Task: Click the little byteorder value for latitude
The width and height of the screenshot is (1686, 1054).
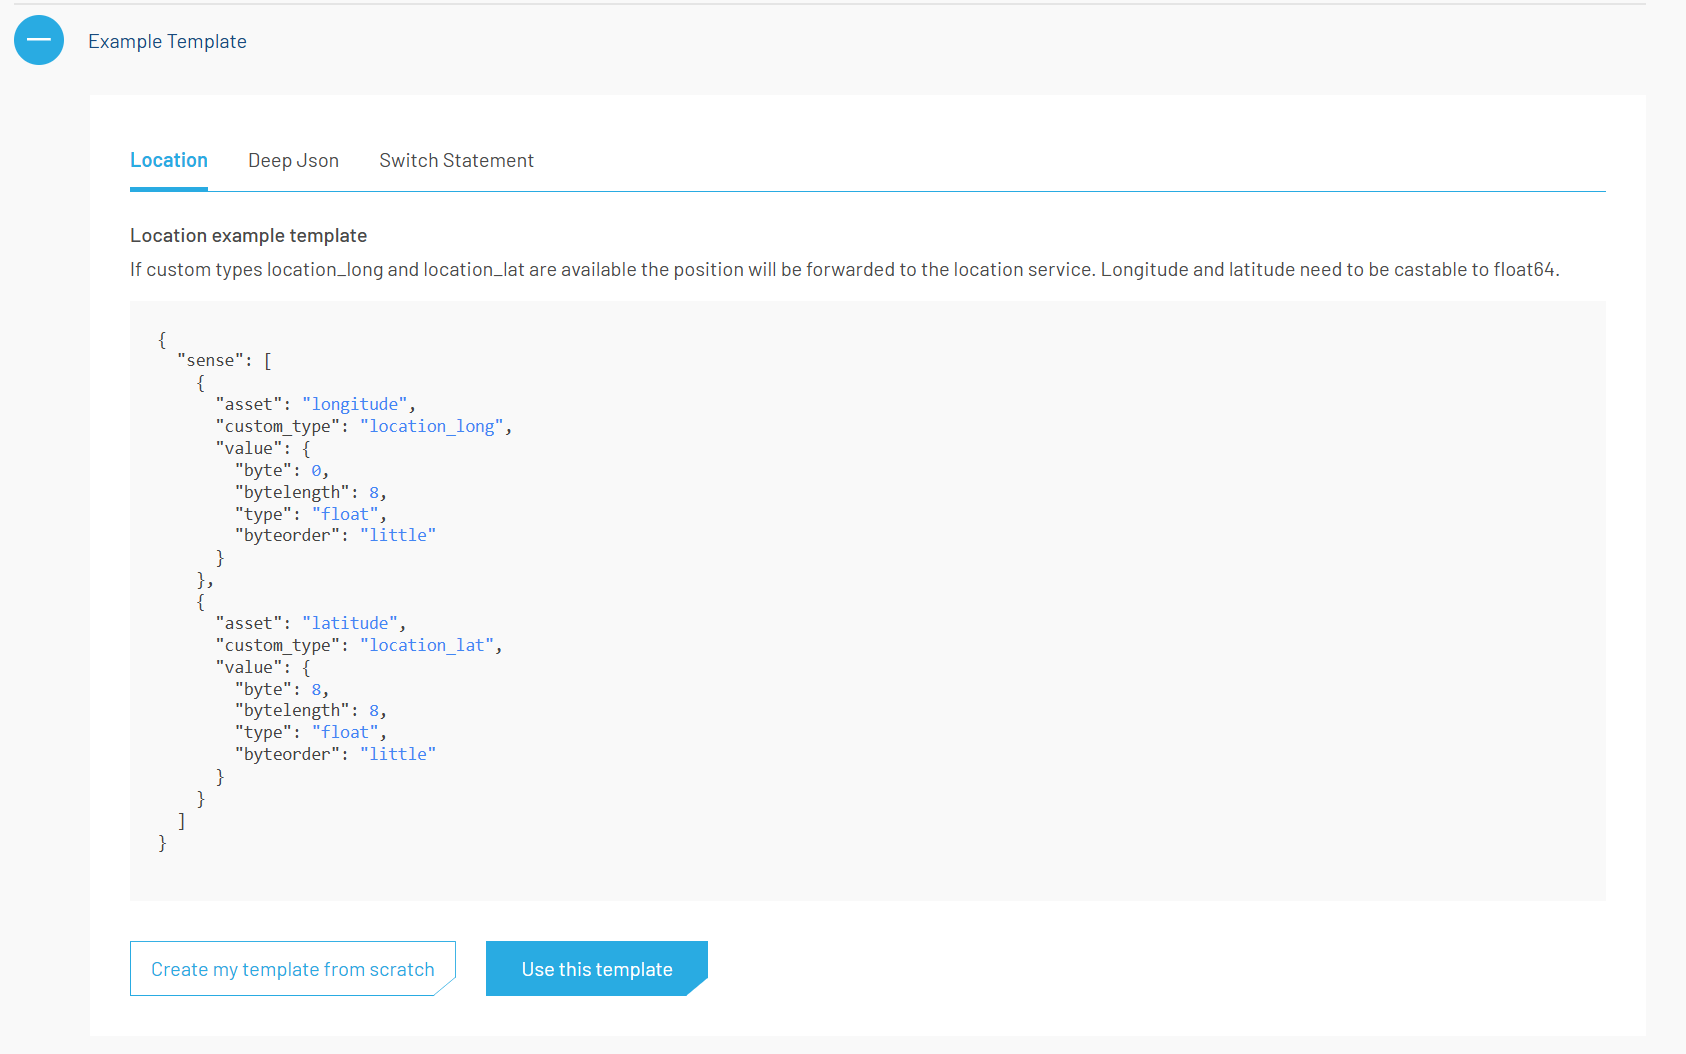Action: point(398,753)
